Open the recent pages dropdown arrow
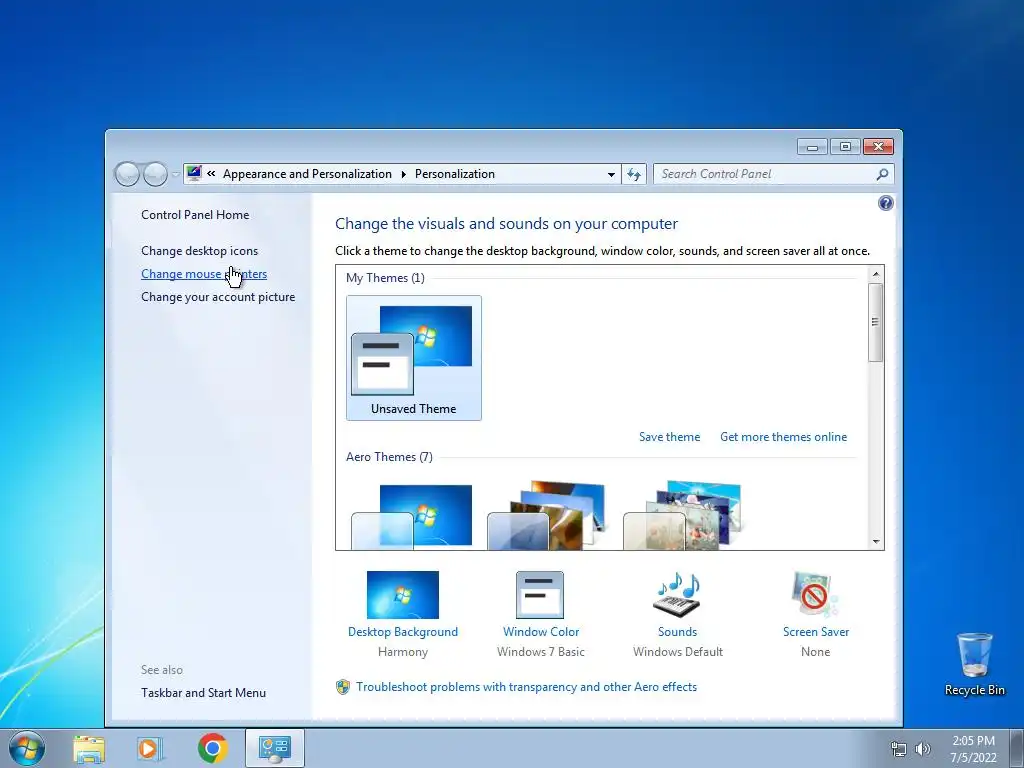Viewport: 1024px width, 768px height. tap(175, 174)
